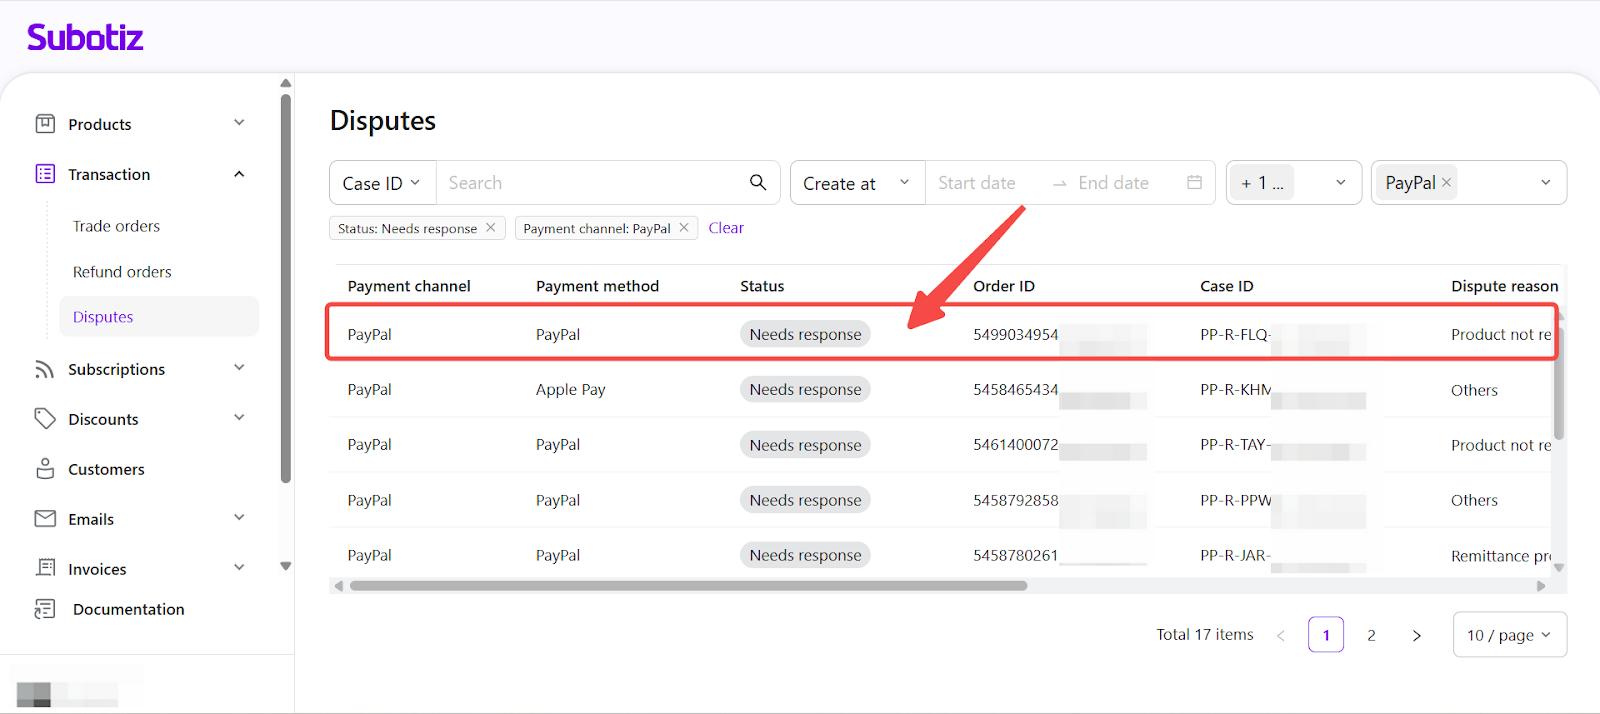Viewport: 1600px width, 714px height.
Task: Go to page 2 of disputes
Action: coord(1371,635)
